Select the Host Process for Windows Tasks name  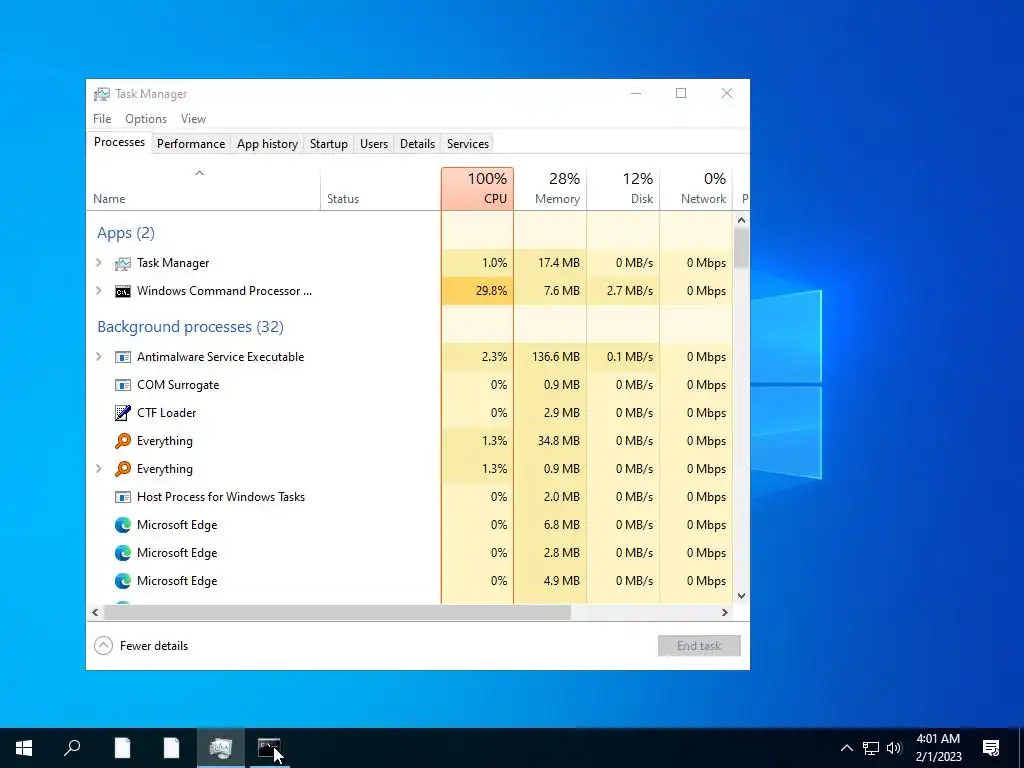221,497
